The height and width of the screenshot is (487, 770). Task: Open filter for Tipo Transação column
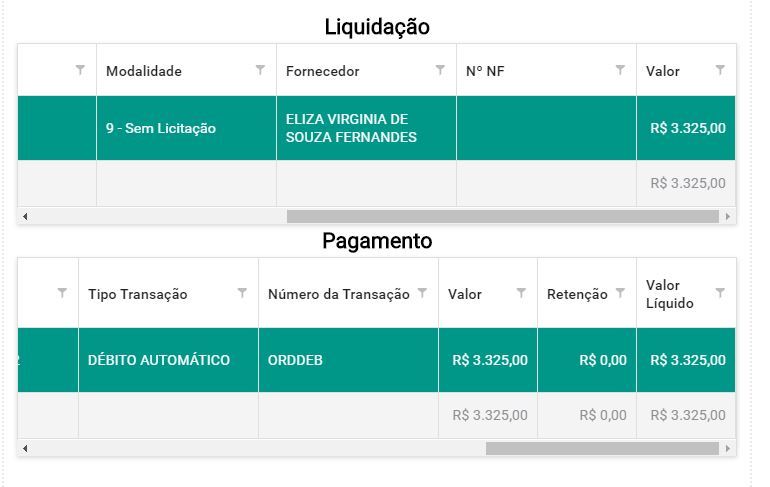242,293
